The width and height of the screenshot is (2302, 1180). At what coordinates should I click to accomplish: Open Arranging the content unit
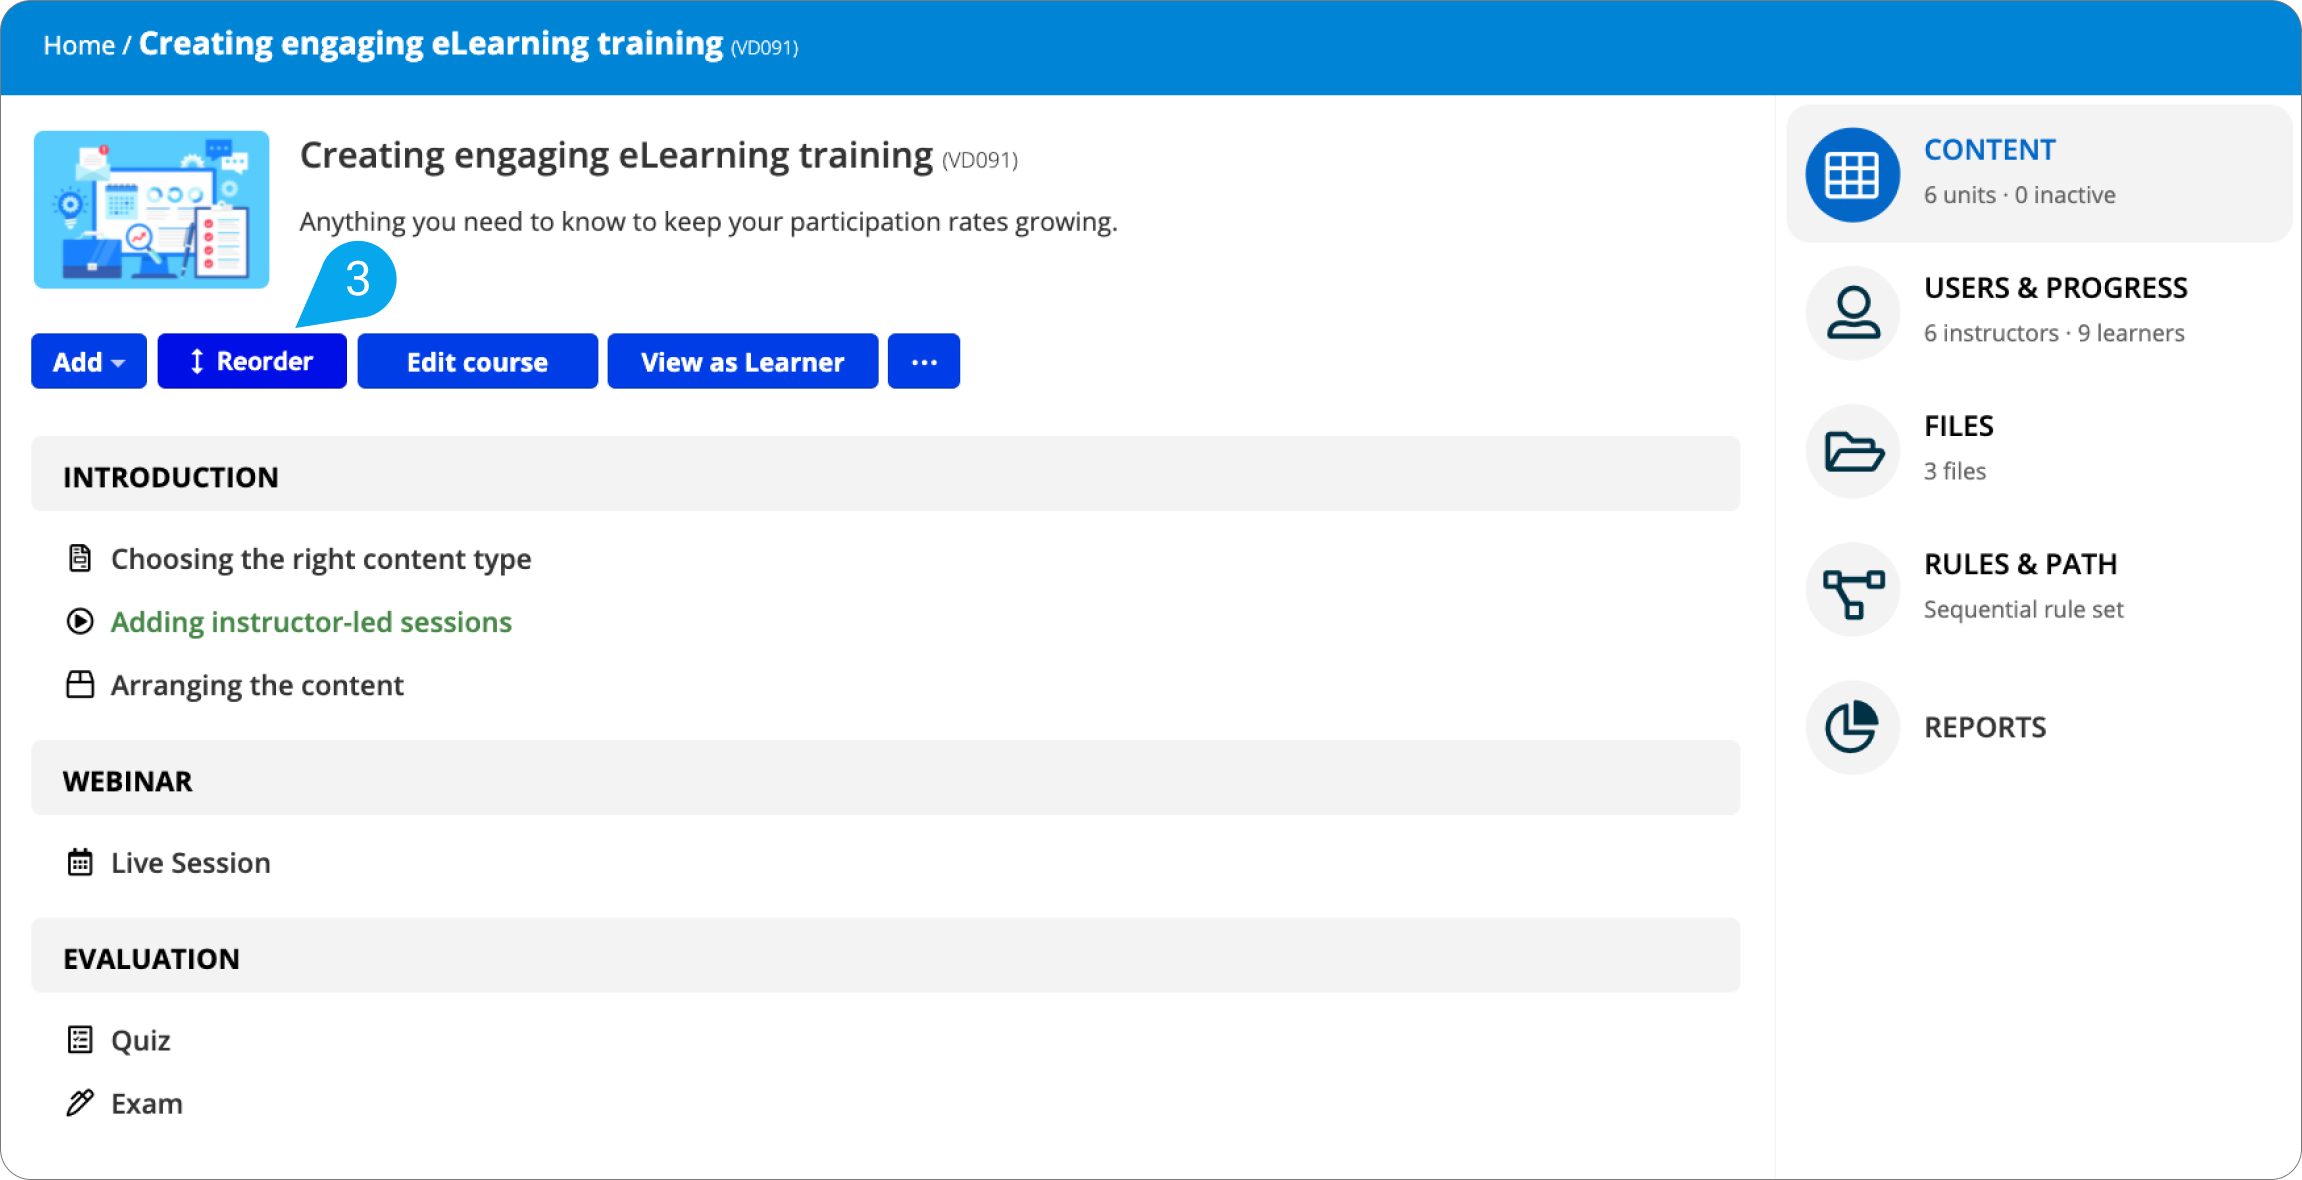pyautogui.click(x=257, y=685)
